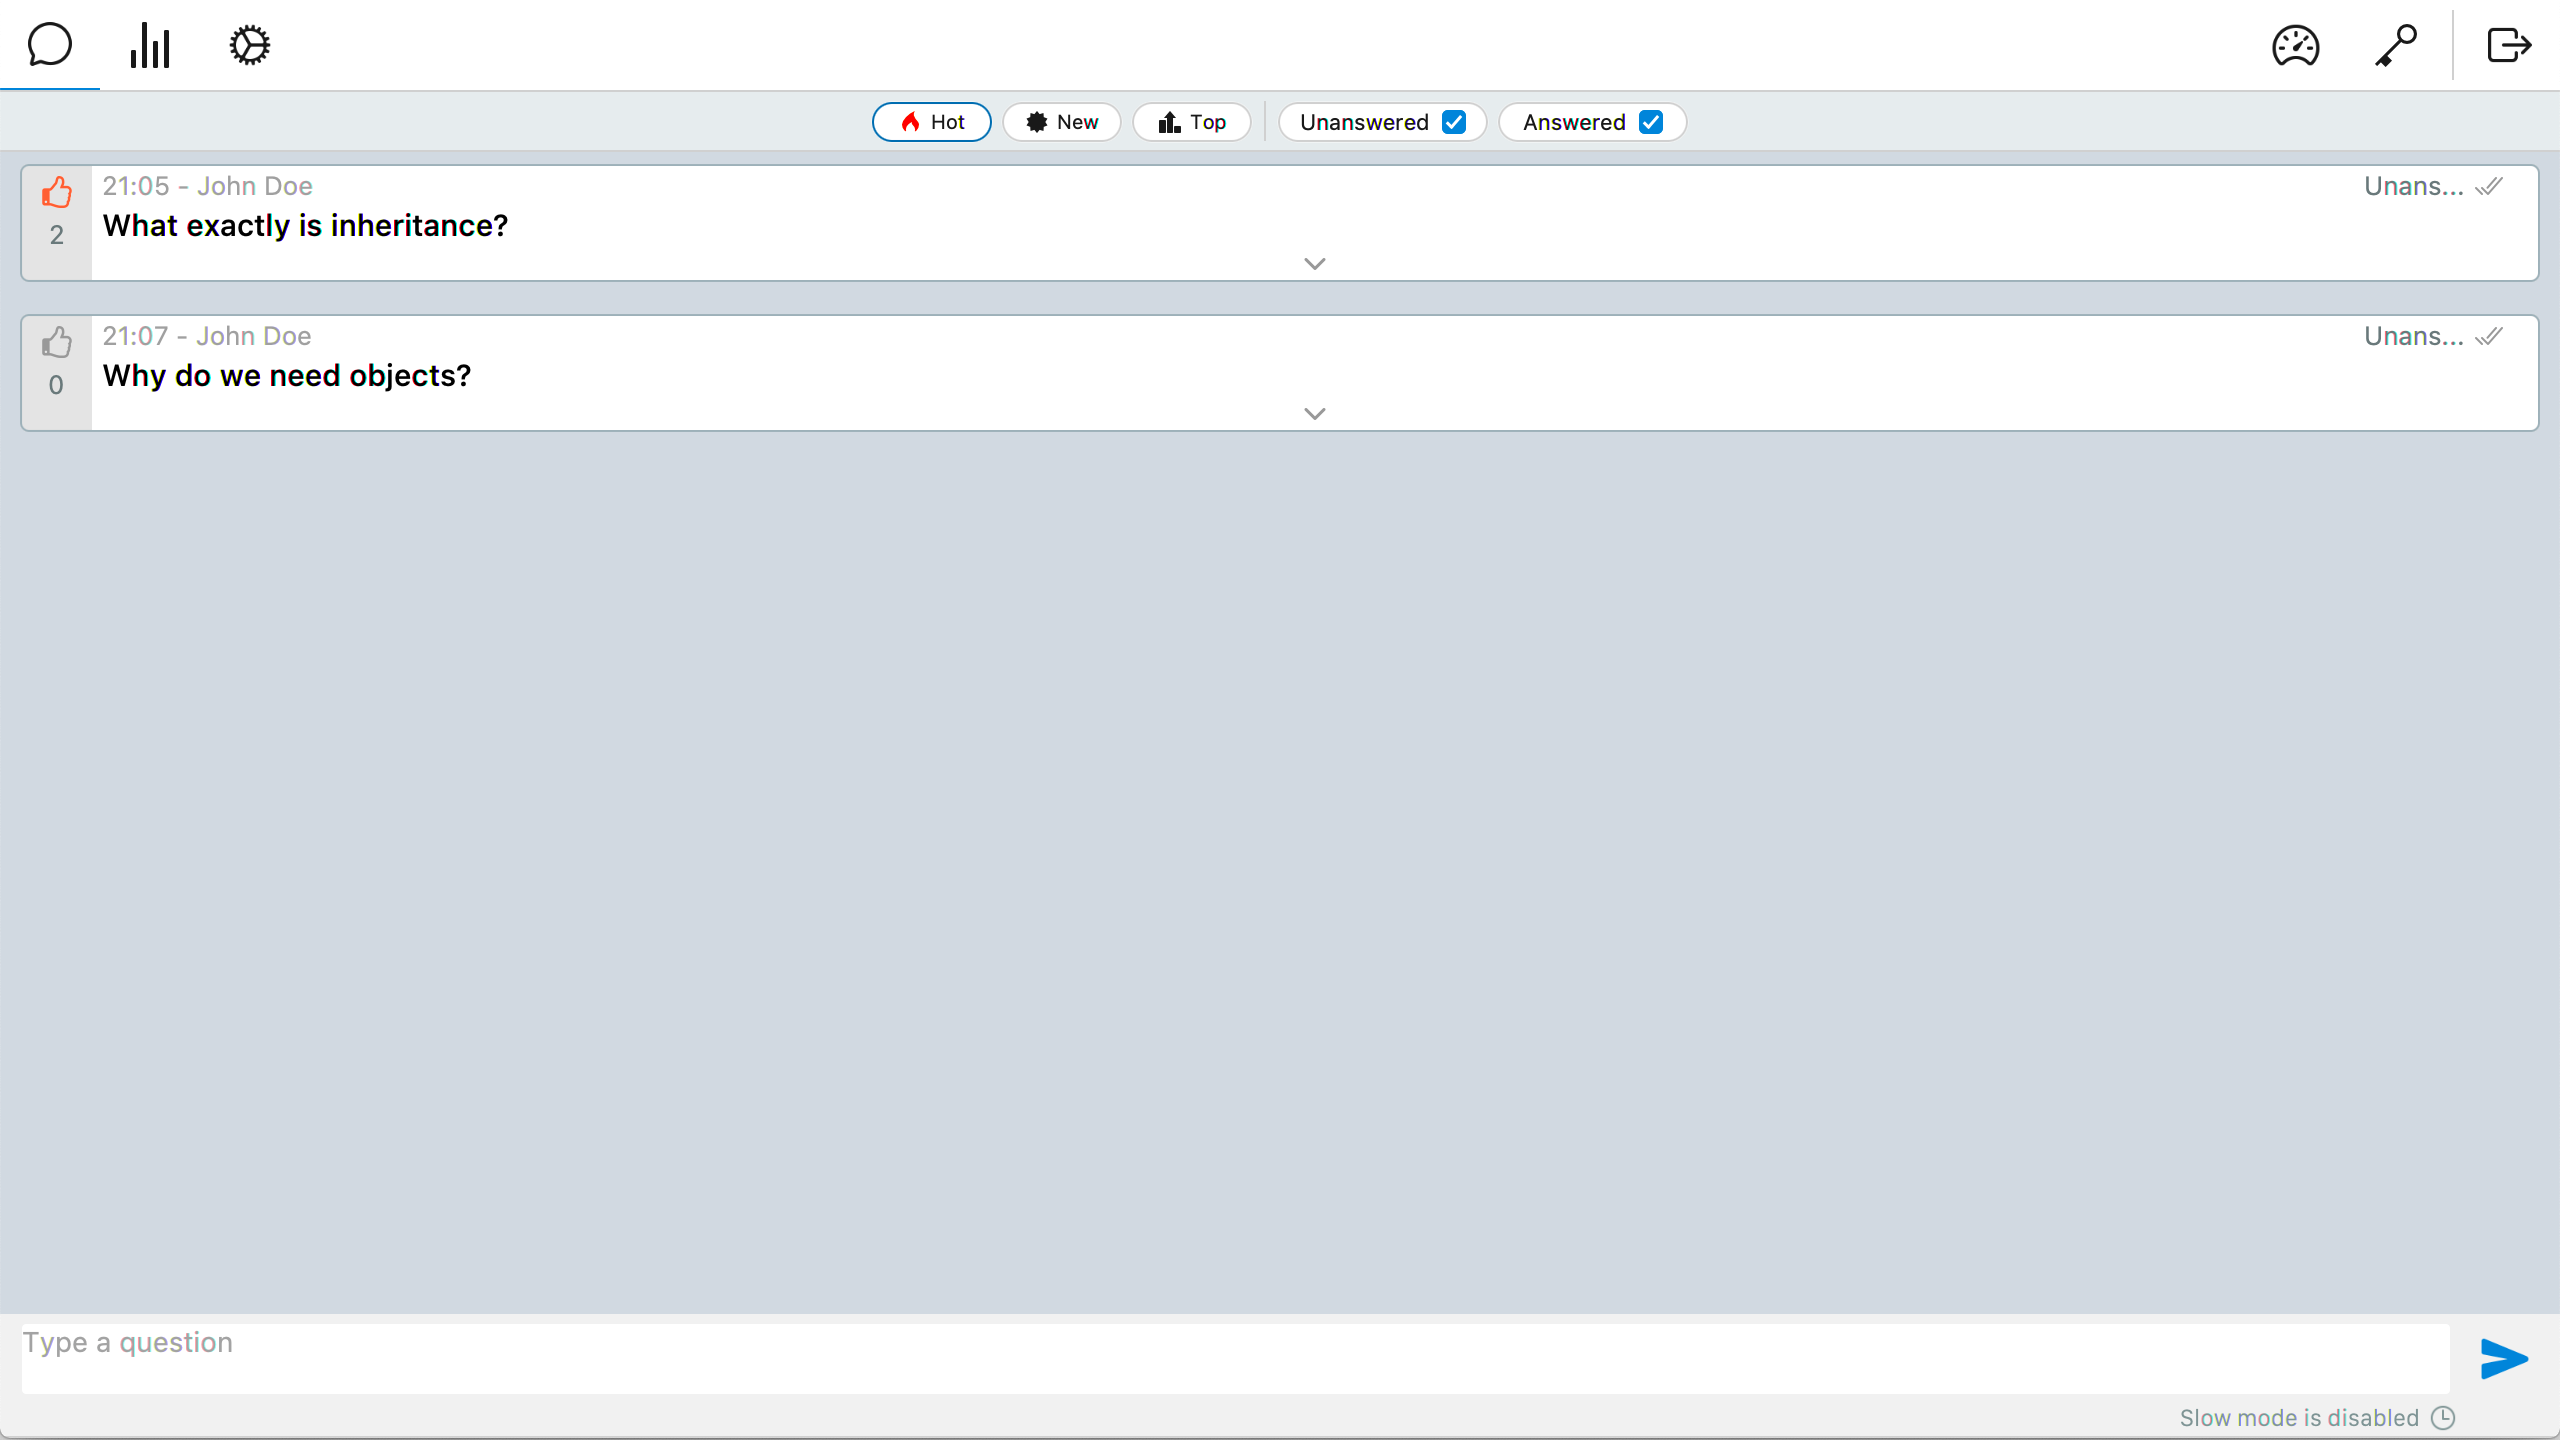Upvote the inheritance question thumbs-up
This screenshot has height=1440, width=2560.
[x=57, y=192]
